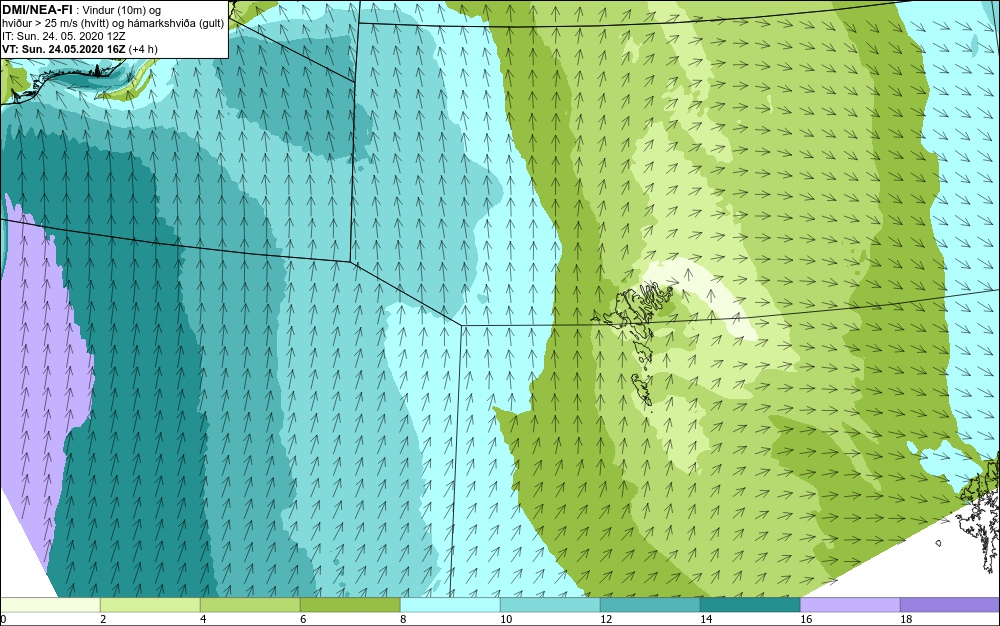Click the '14' scale label
The image size is (1000, 626).
706,619
